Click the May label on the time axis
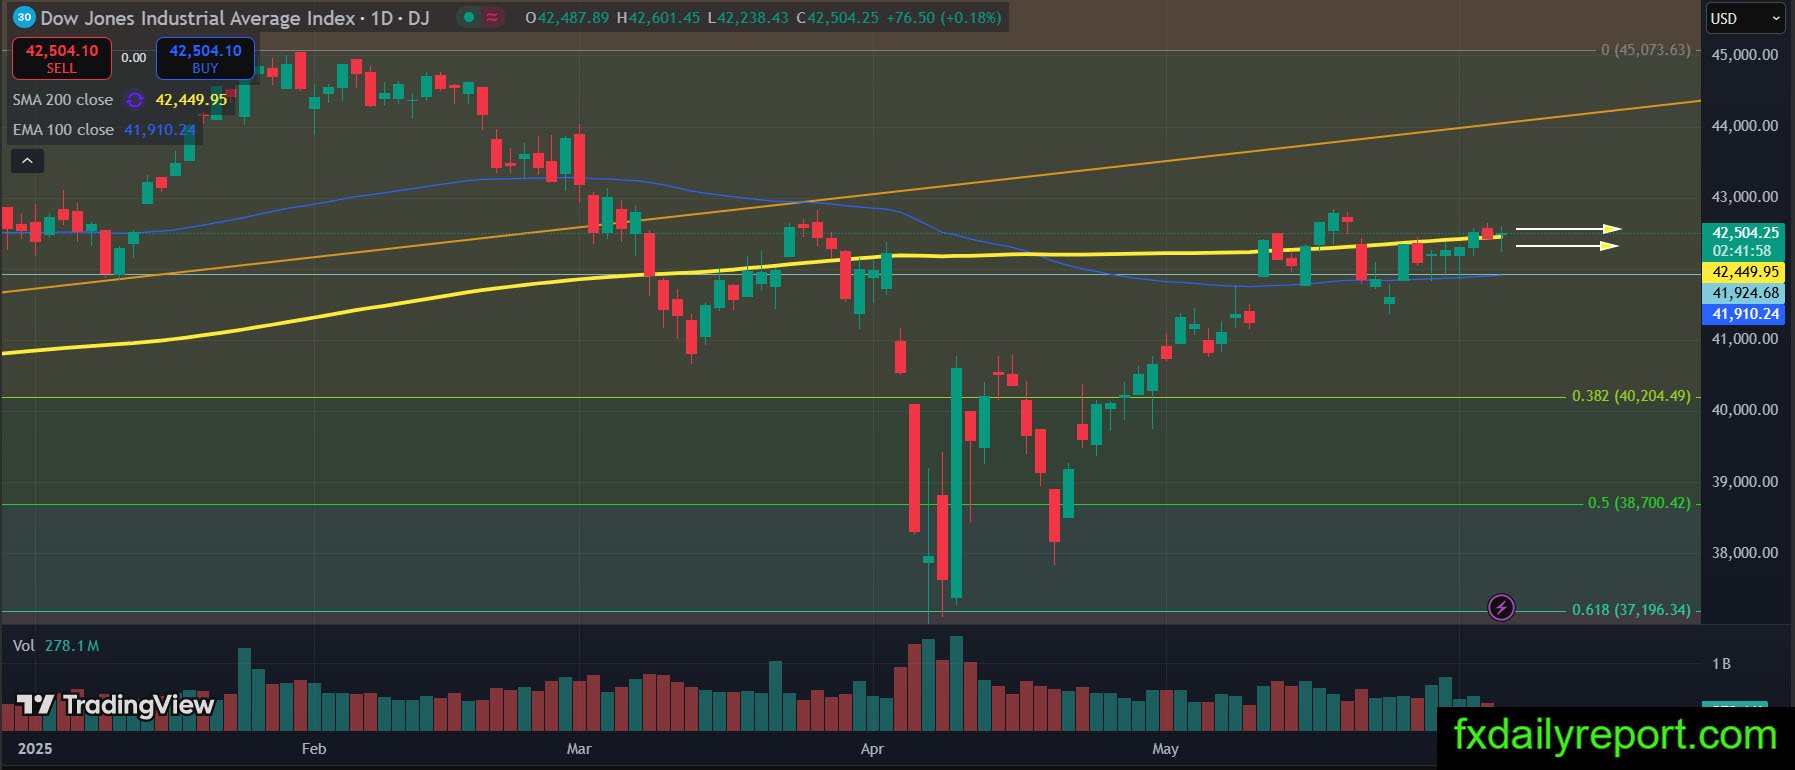Screen dimensions: 1795x770 1165,749
